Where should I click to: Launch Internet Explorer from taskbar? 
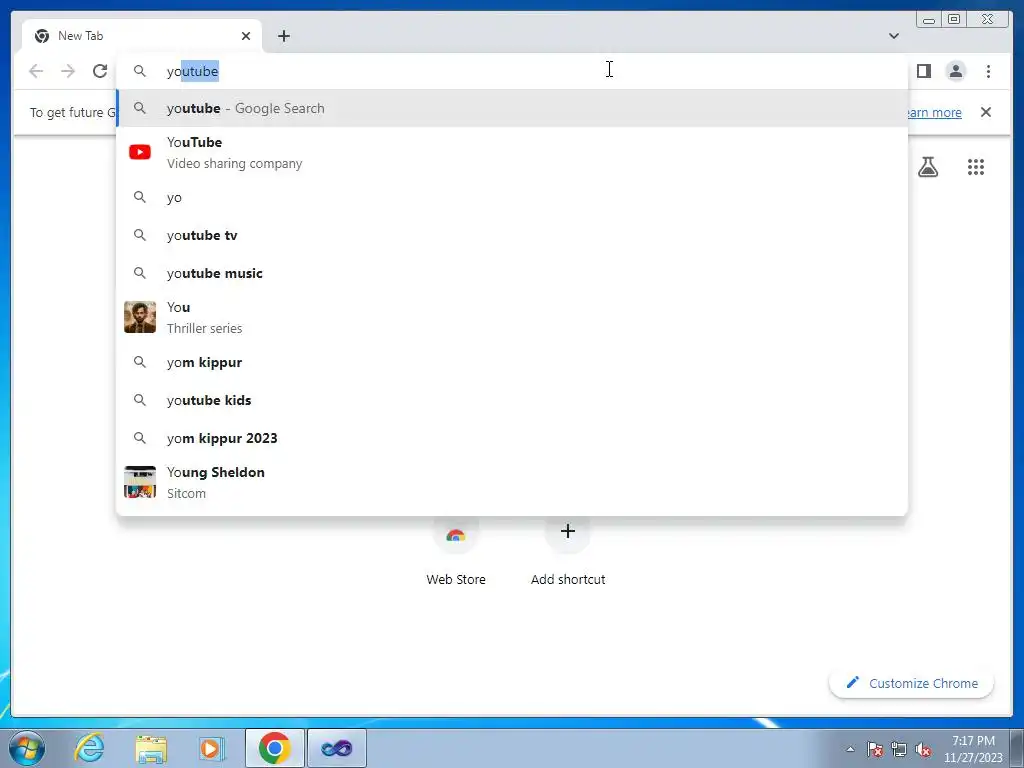[x=89, y=748]
